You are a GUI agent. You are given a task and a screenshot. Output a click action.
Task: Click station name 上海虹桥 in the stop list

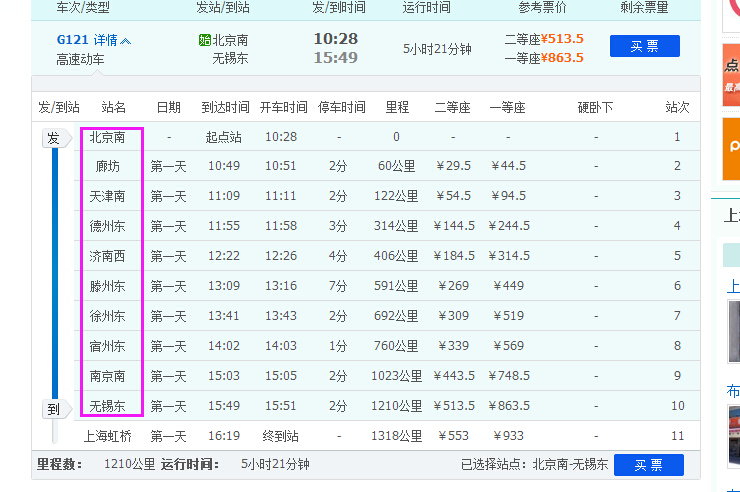point(108,436)
